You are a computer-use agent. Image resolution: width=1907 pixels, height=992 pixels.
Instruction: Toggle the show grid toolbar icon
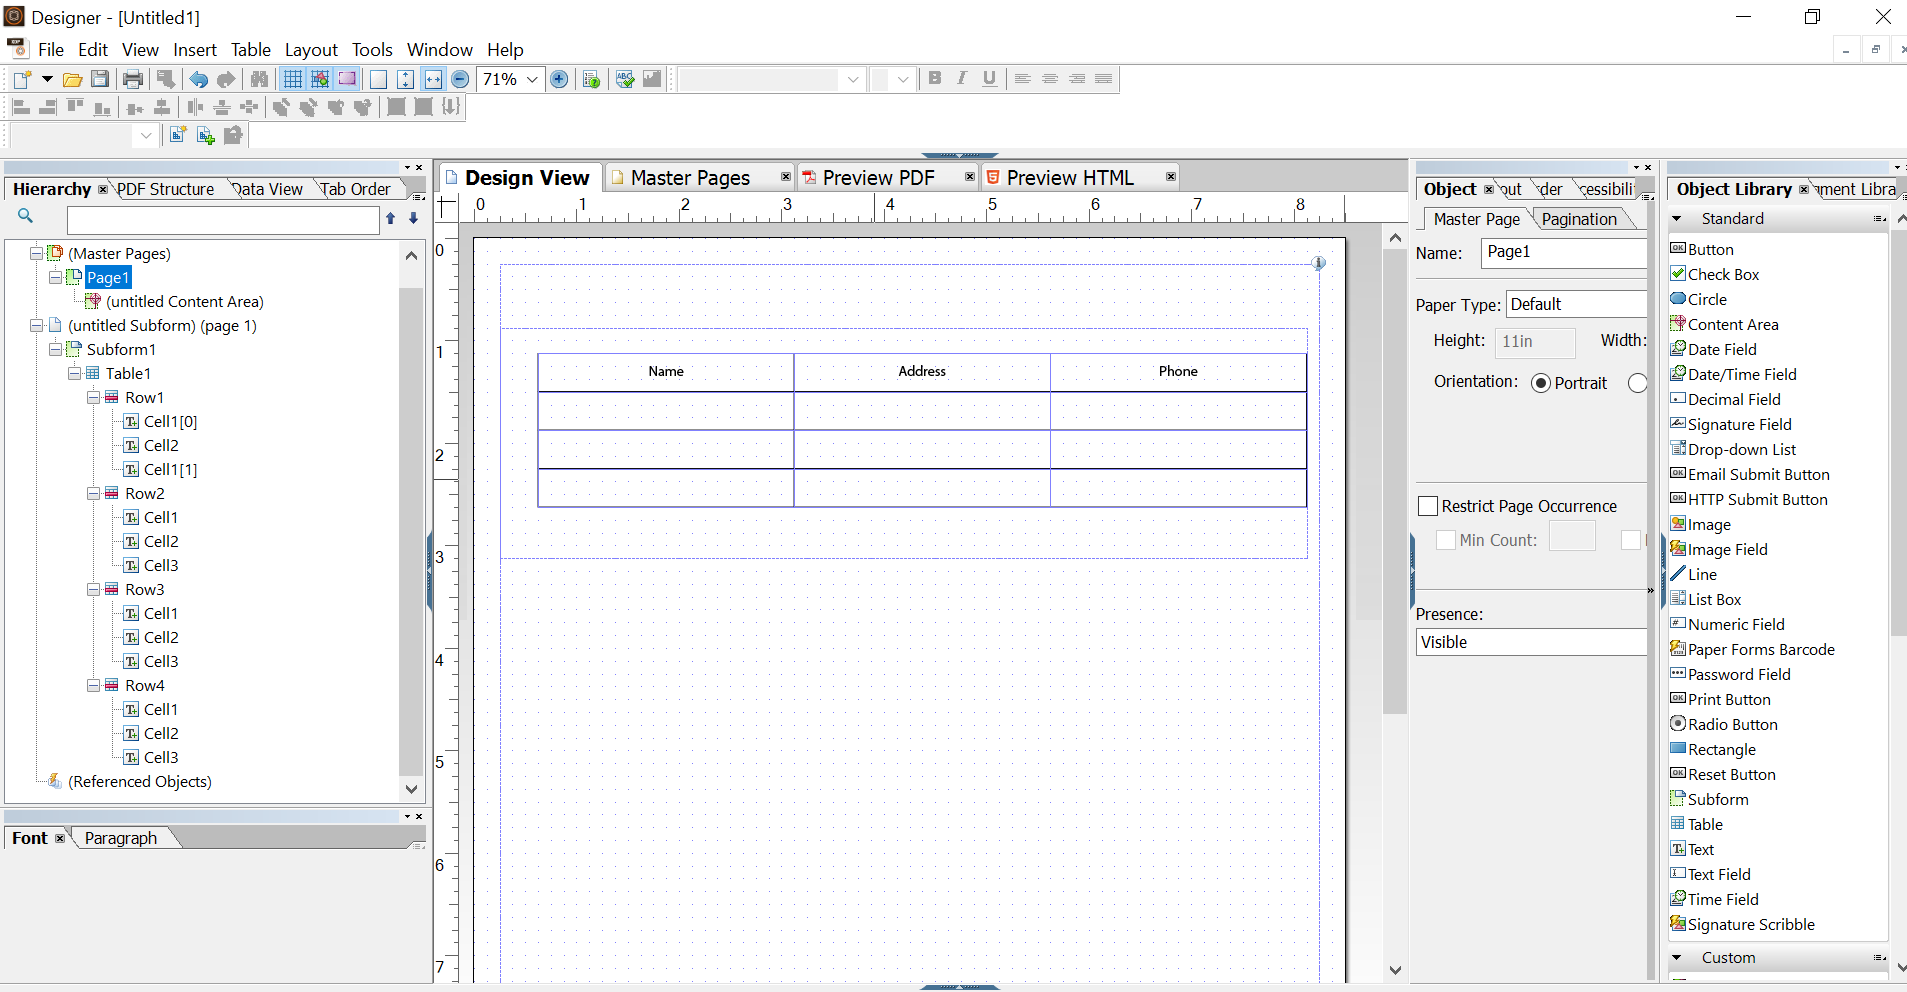click(293, 79)
